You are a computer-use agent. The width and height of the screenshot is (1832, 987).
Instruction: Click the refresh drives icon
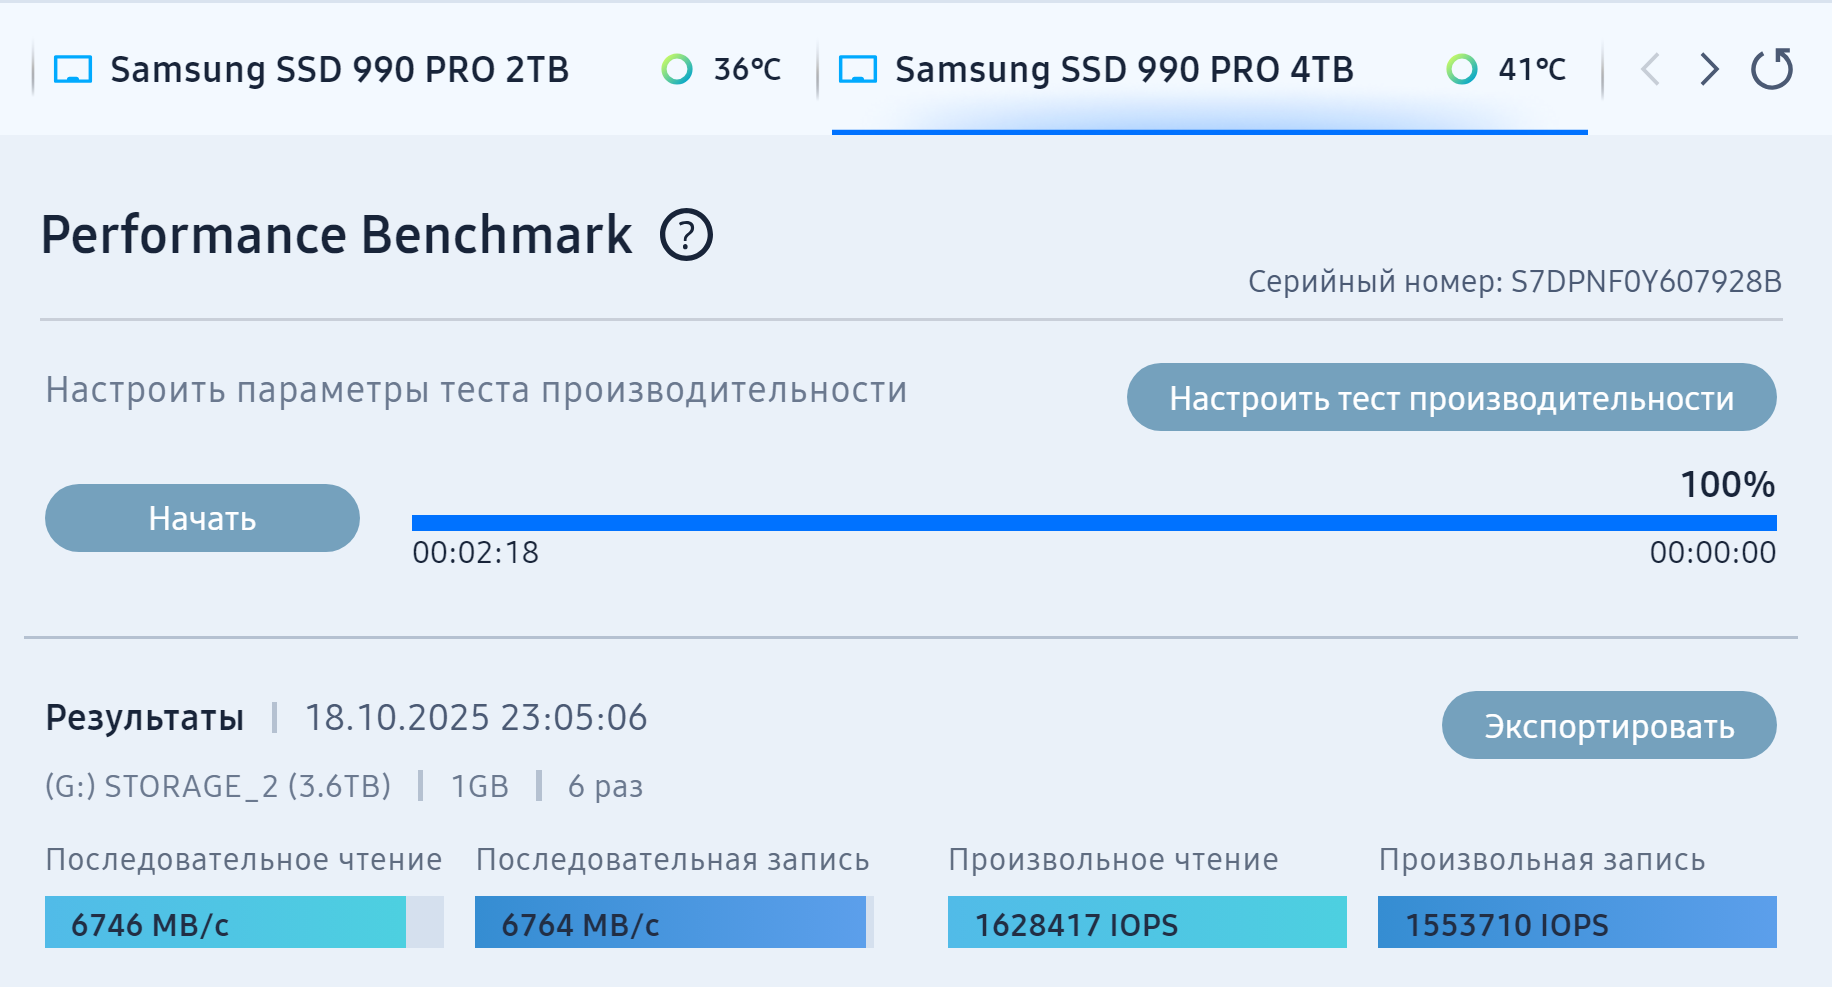tap(1771, 69)
